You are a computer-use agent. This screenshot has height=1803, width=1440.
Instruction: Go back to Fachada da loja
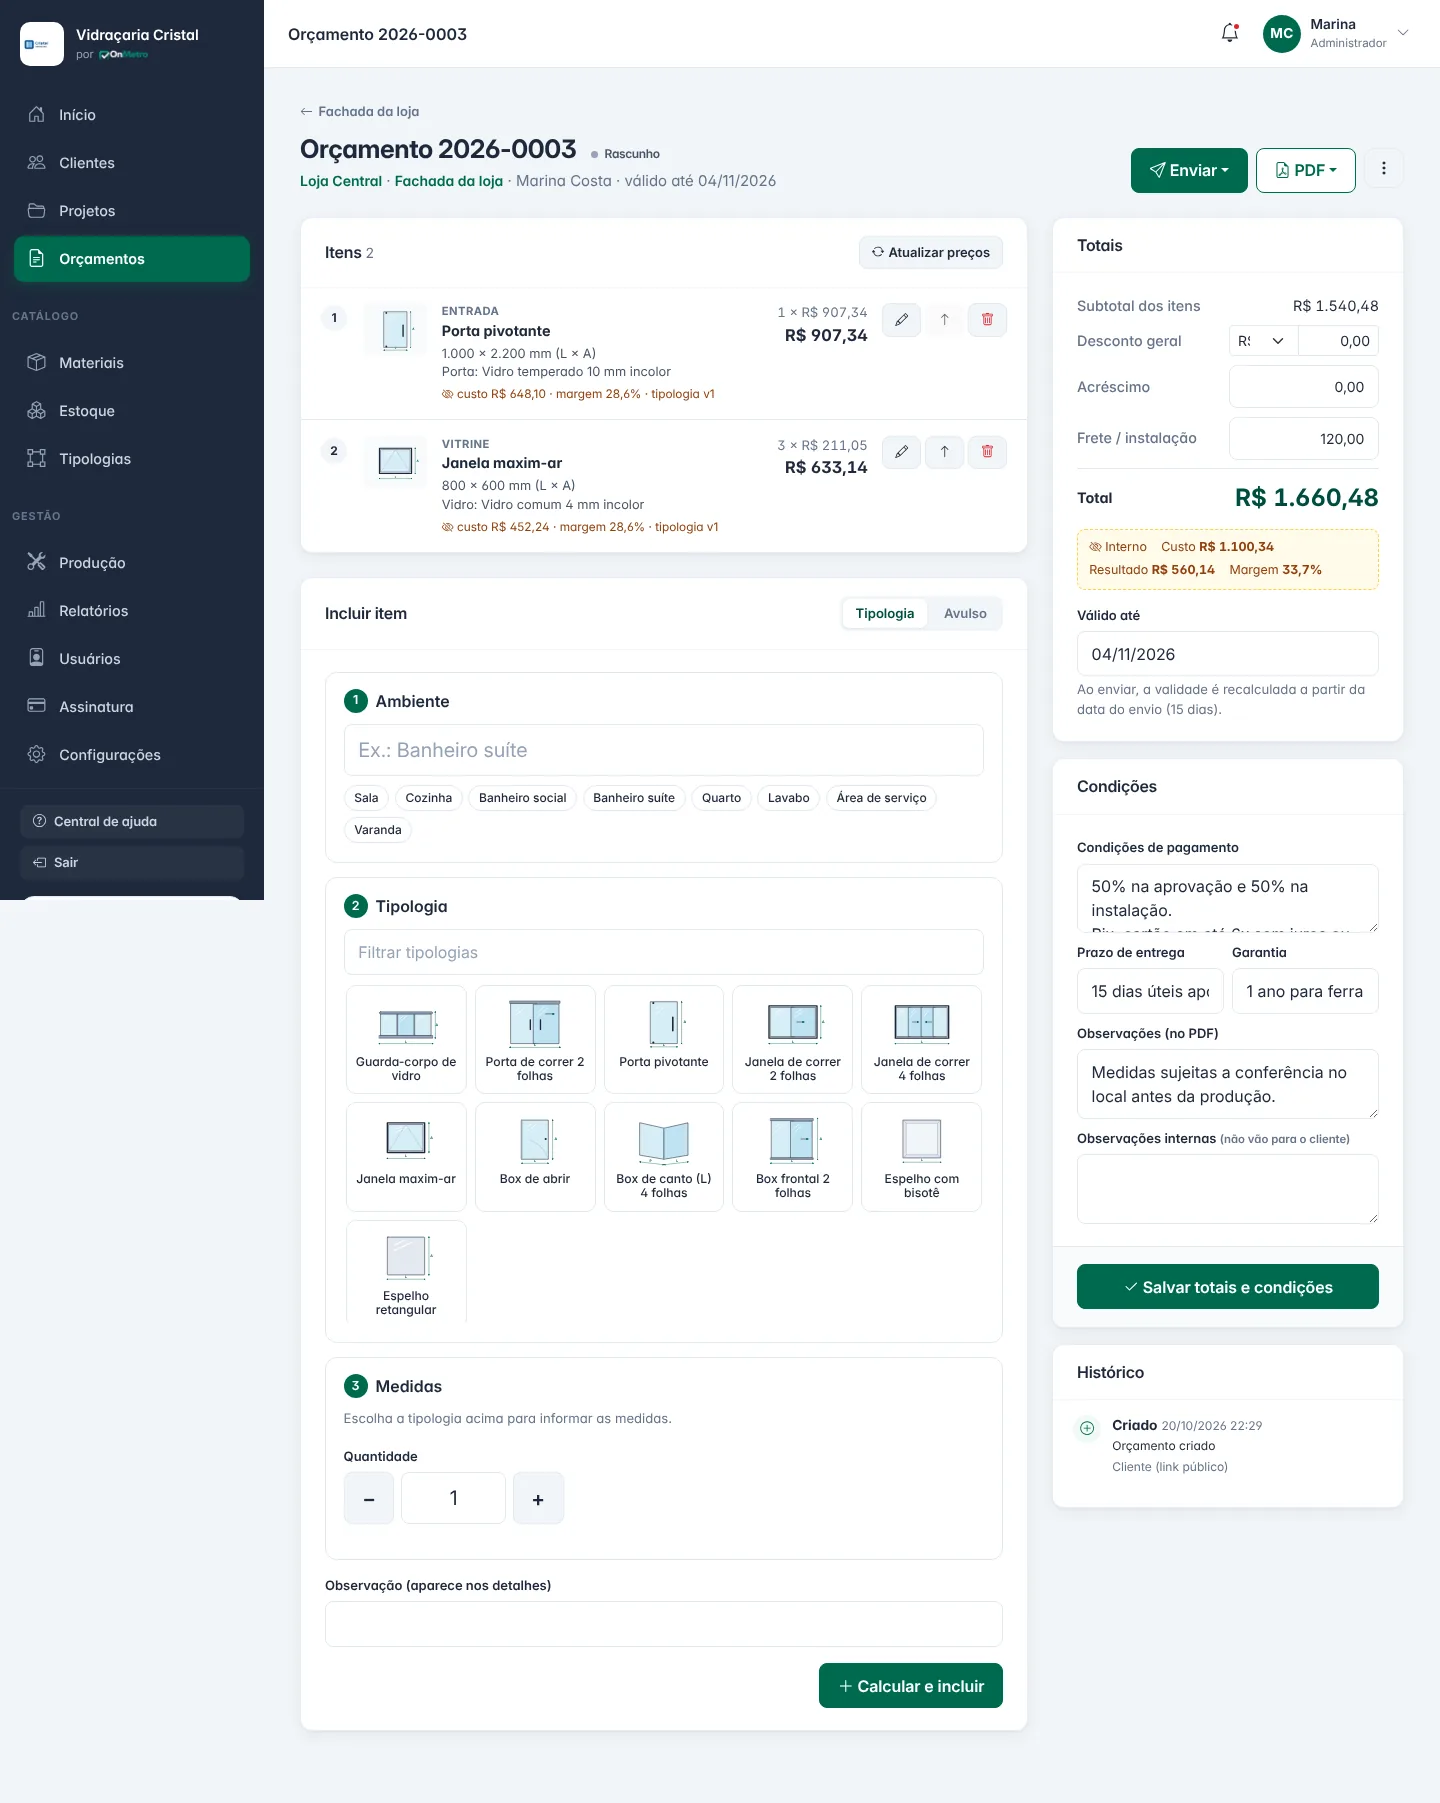pos(360,111)
